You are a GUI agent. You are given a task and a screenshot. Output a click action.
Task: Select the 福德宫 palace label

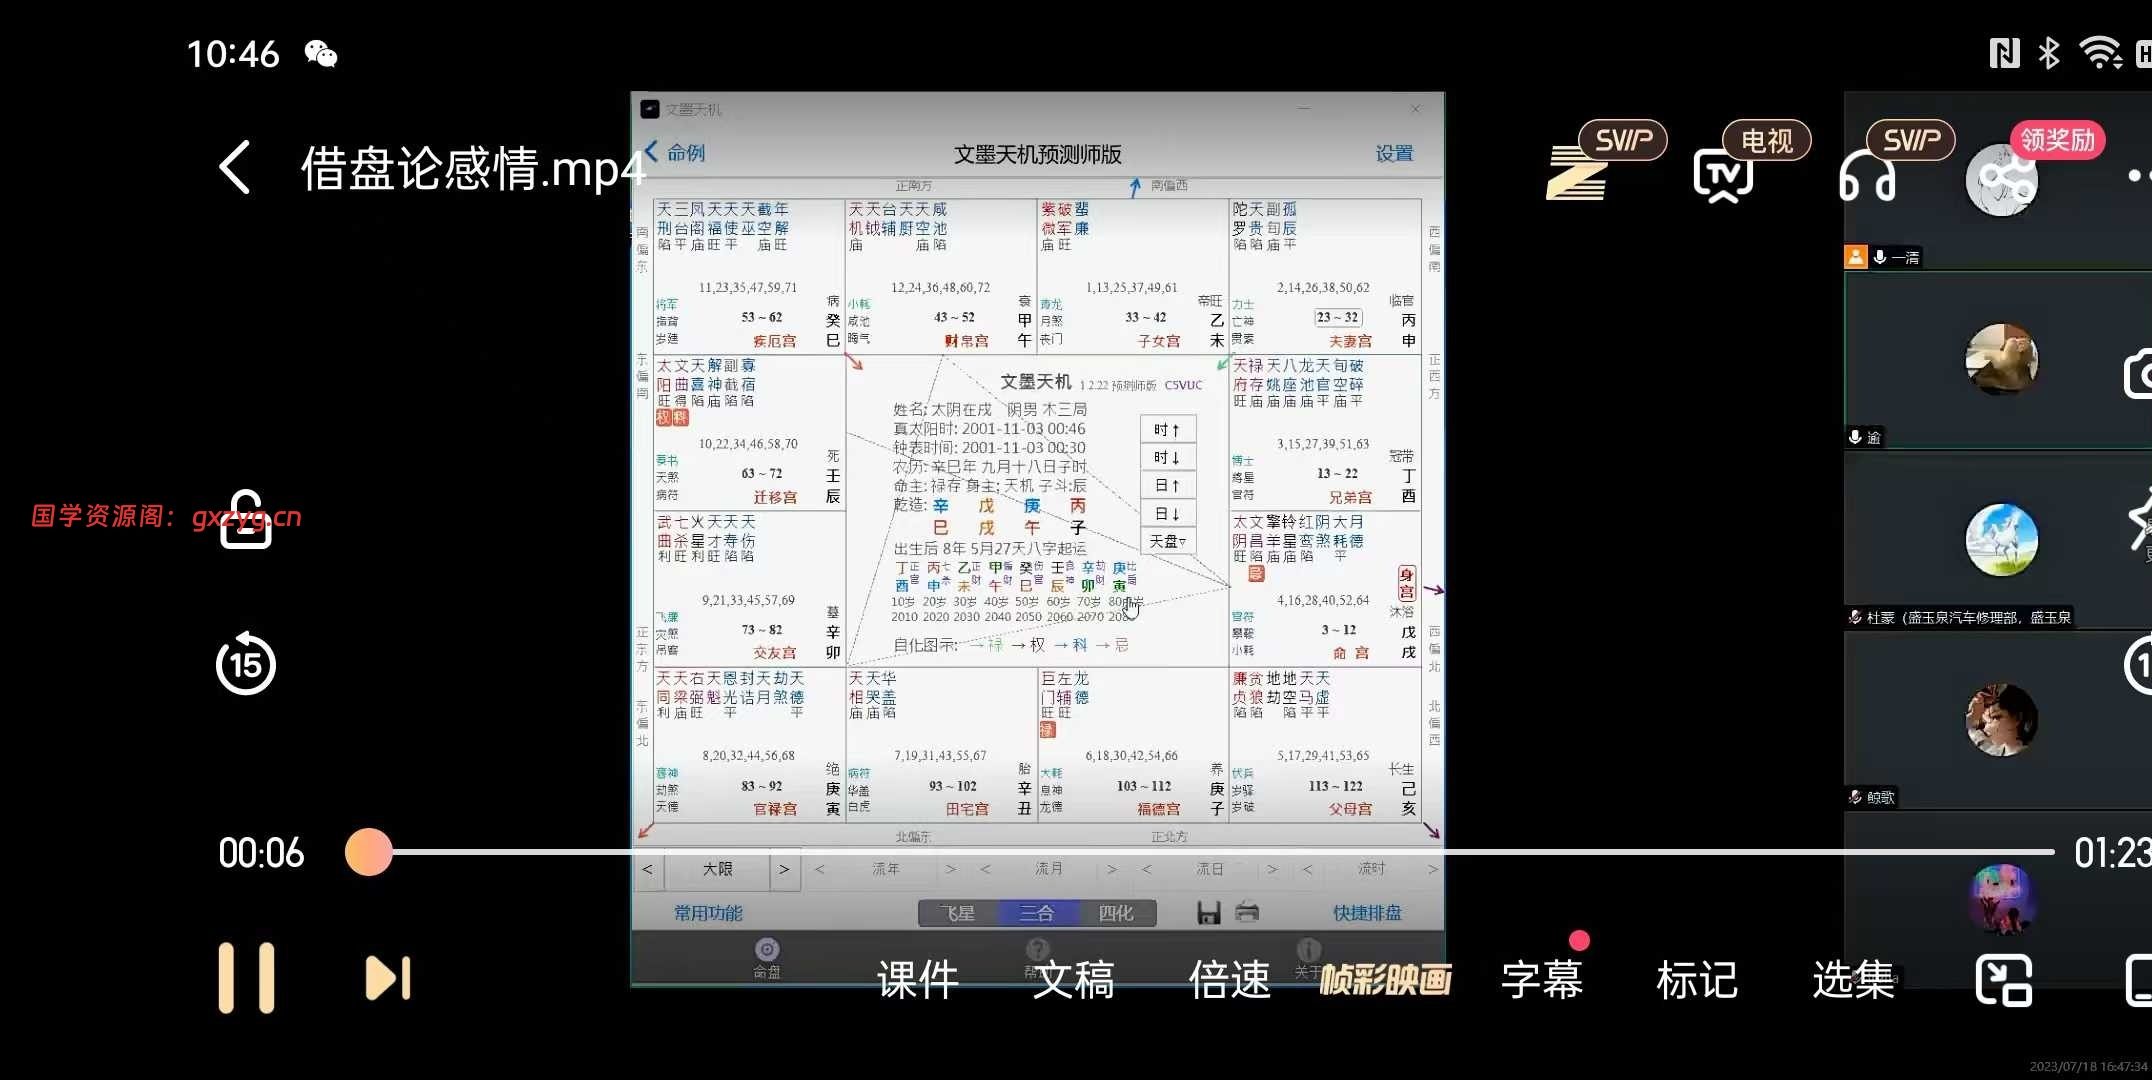point(1159,809)
